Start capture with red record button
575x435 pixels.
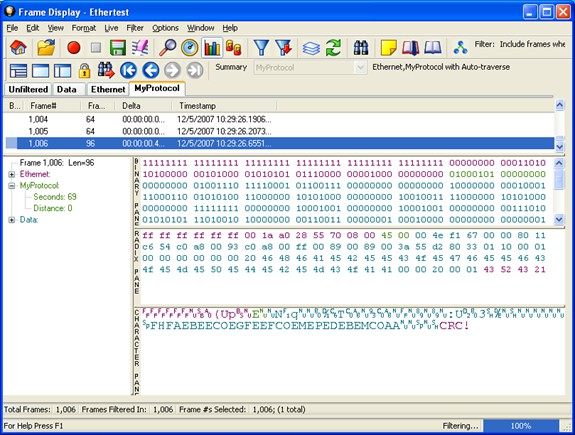pos(74,48)
